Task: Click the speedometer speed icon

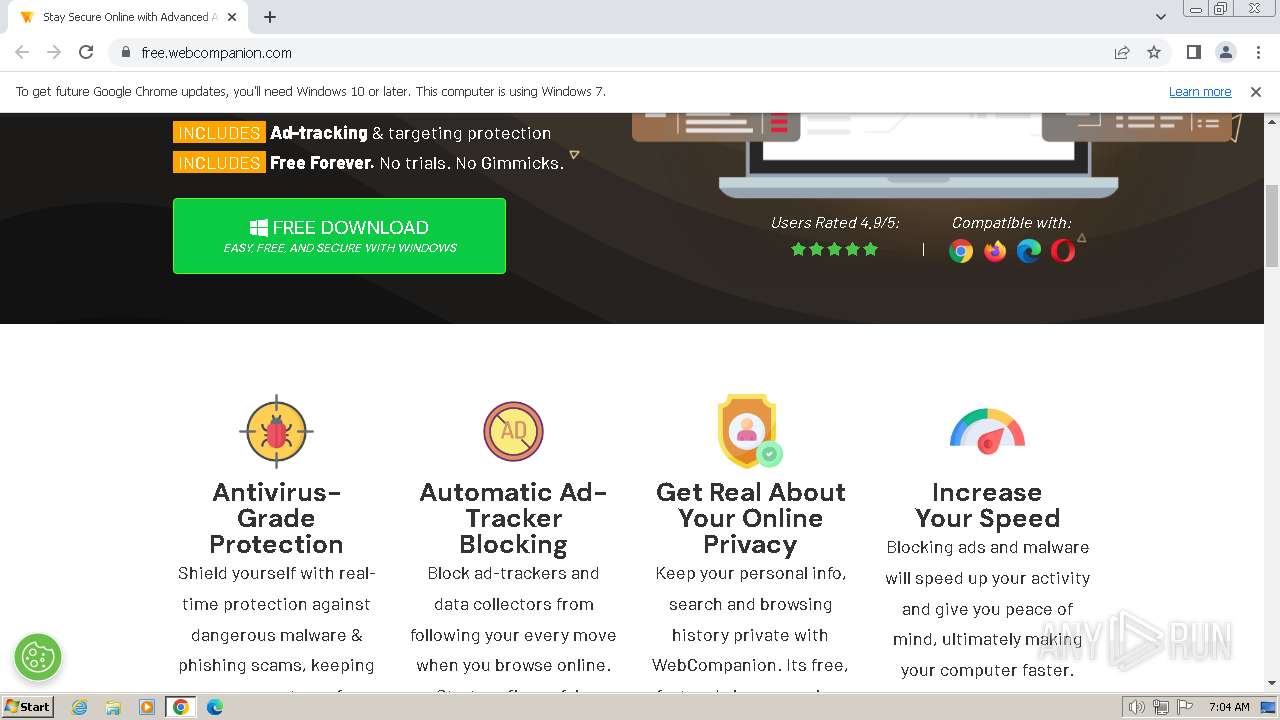Action: [987, 431]
